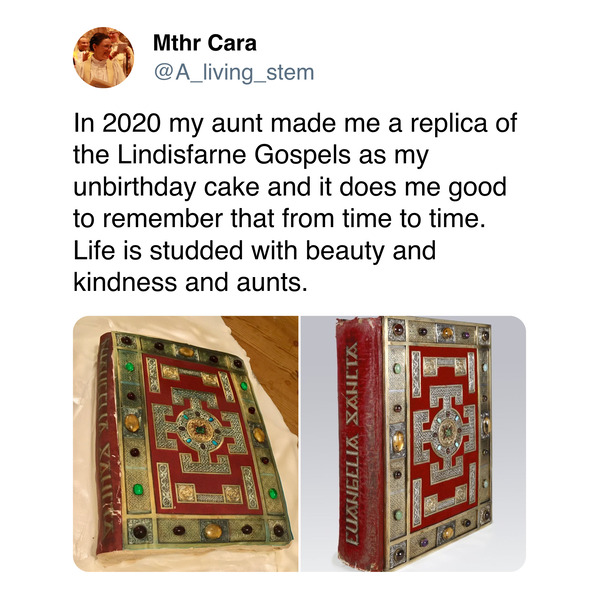Open the photo of the real Lindisfarne Gospels book

tap(413, 444)
